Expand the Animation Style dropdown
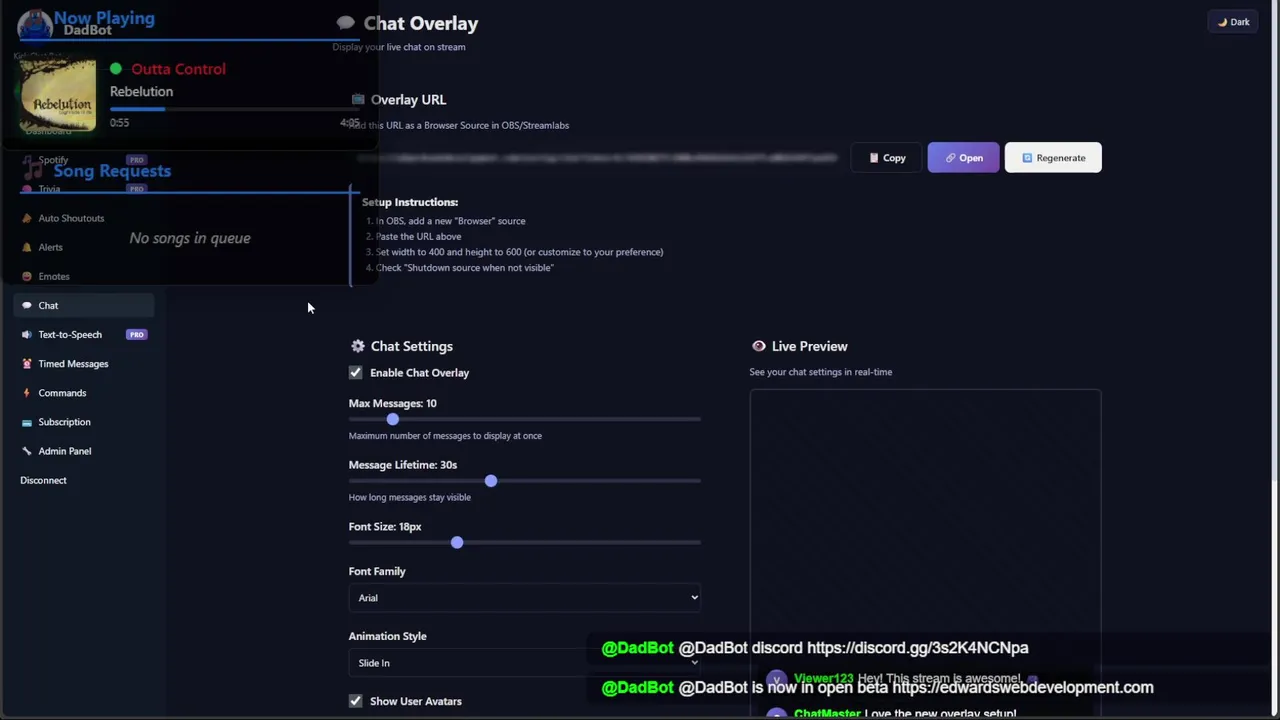Viewport: 1280px width, 720px height. click(525, 663)
